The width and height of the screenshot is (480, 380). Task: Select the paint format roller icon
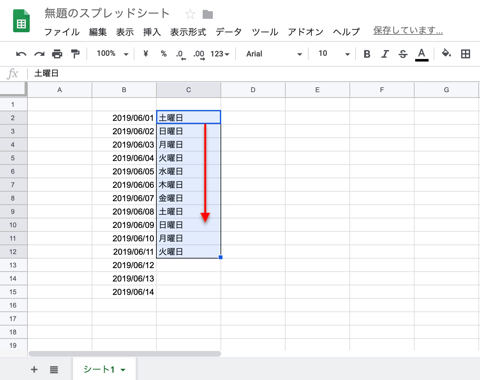(75, 54)
